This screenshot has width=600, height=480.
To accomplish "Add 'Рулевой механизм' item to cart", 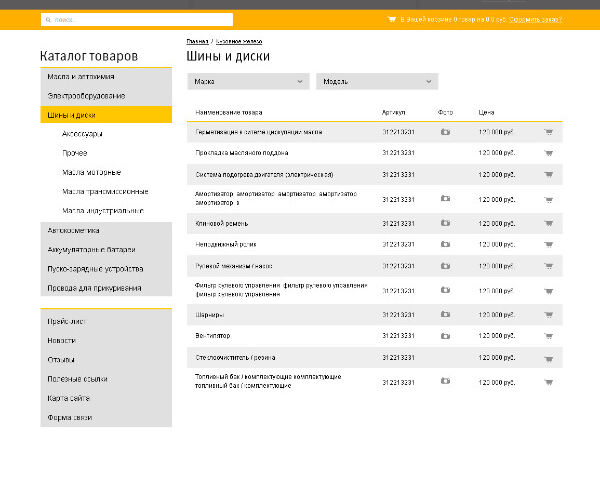I will (x=549, y=266).
